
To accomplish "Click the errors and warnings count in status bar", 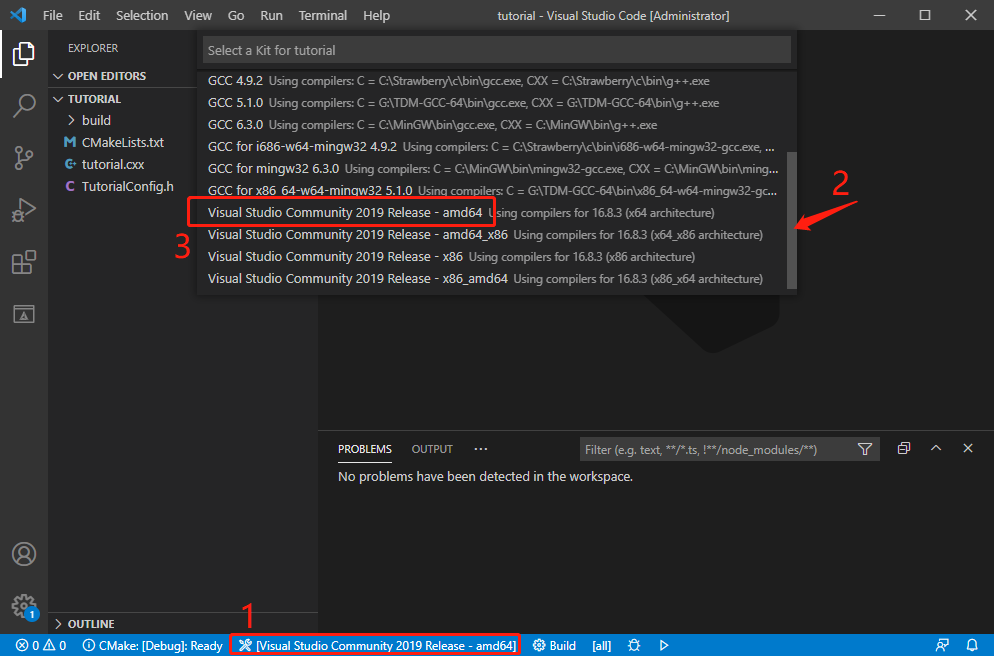I will [41, 645].
